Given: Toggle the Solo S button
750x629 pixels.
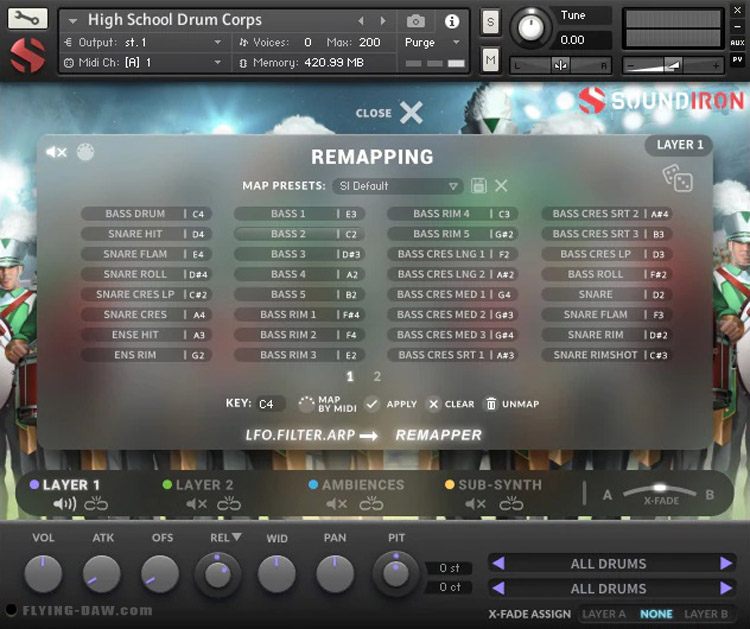Looking at the screenshot, I should [490, 22].
